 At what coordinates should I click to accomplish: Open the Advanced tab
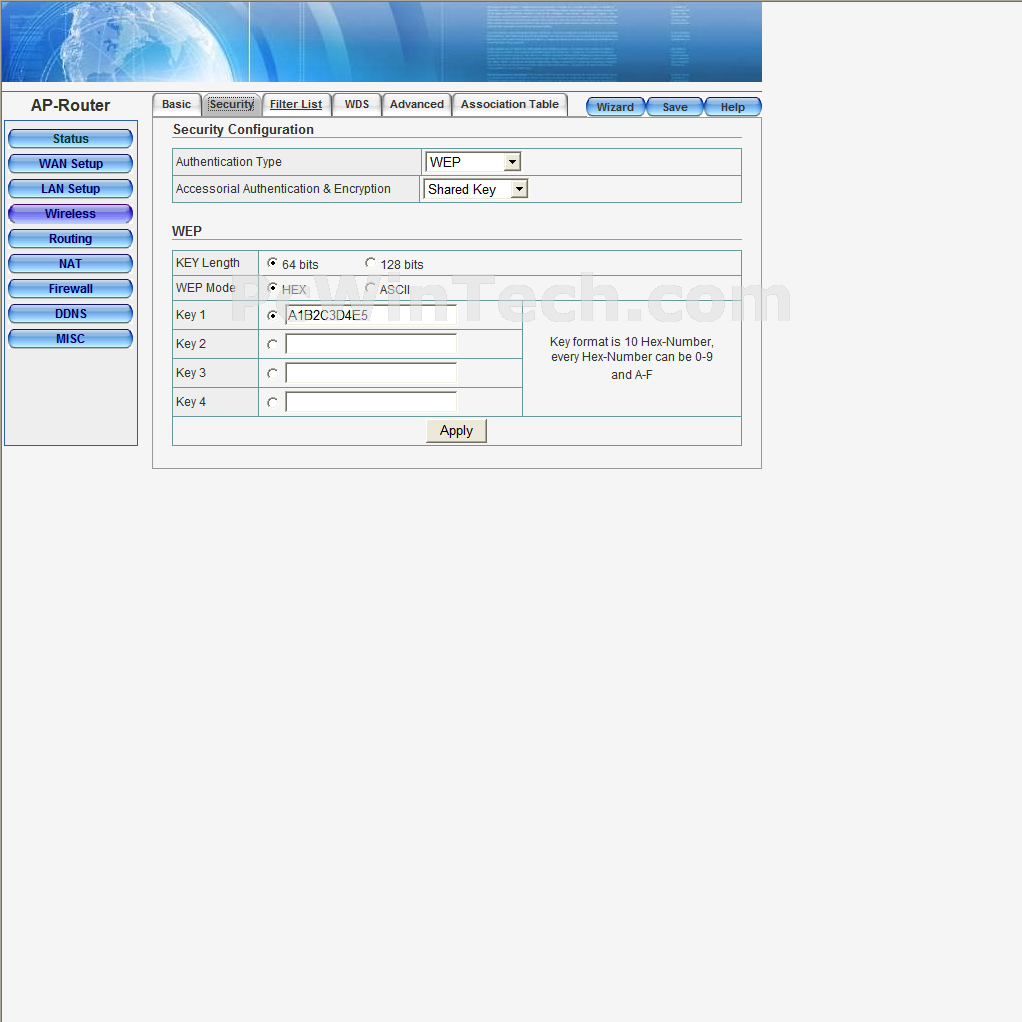(x=416, y=104)
